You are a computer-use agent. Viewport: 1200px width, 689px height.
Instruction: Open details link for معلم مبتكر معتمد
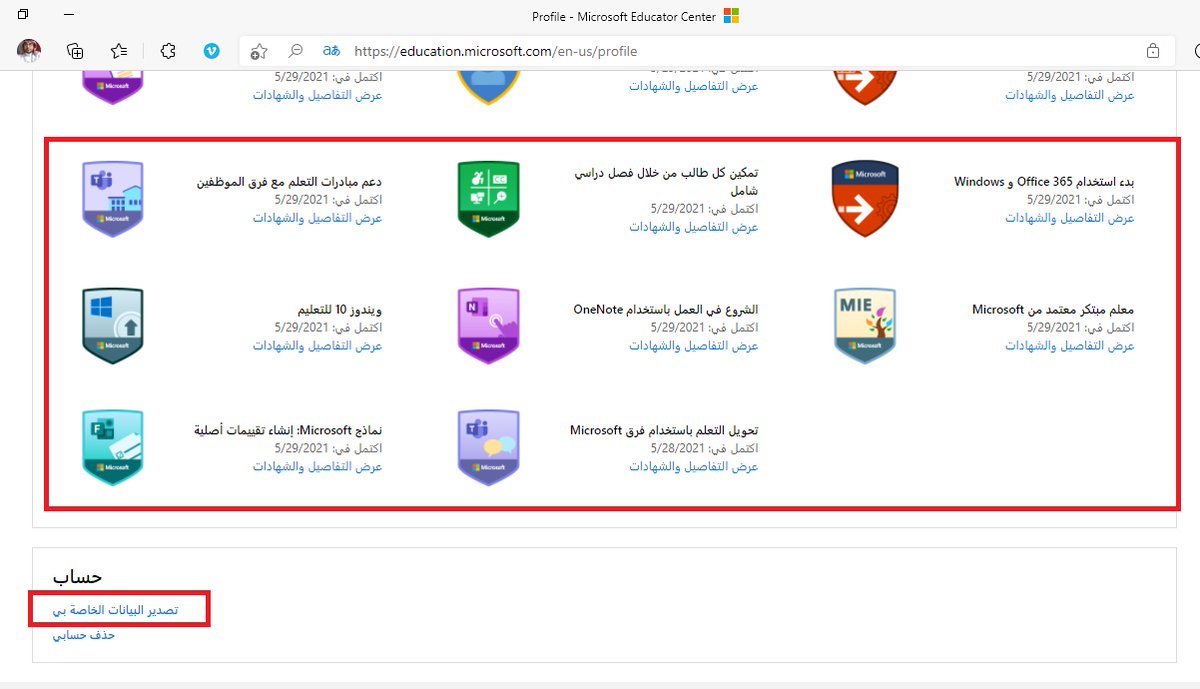click(x=1070, y=346)
